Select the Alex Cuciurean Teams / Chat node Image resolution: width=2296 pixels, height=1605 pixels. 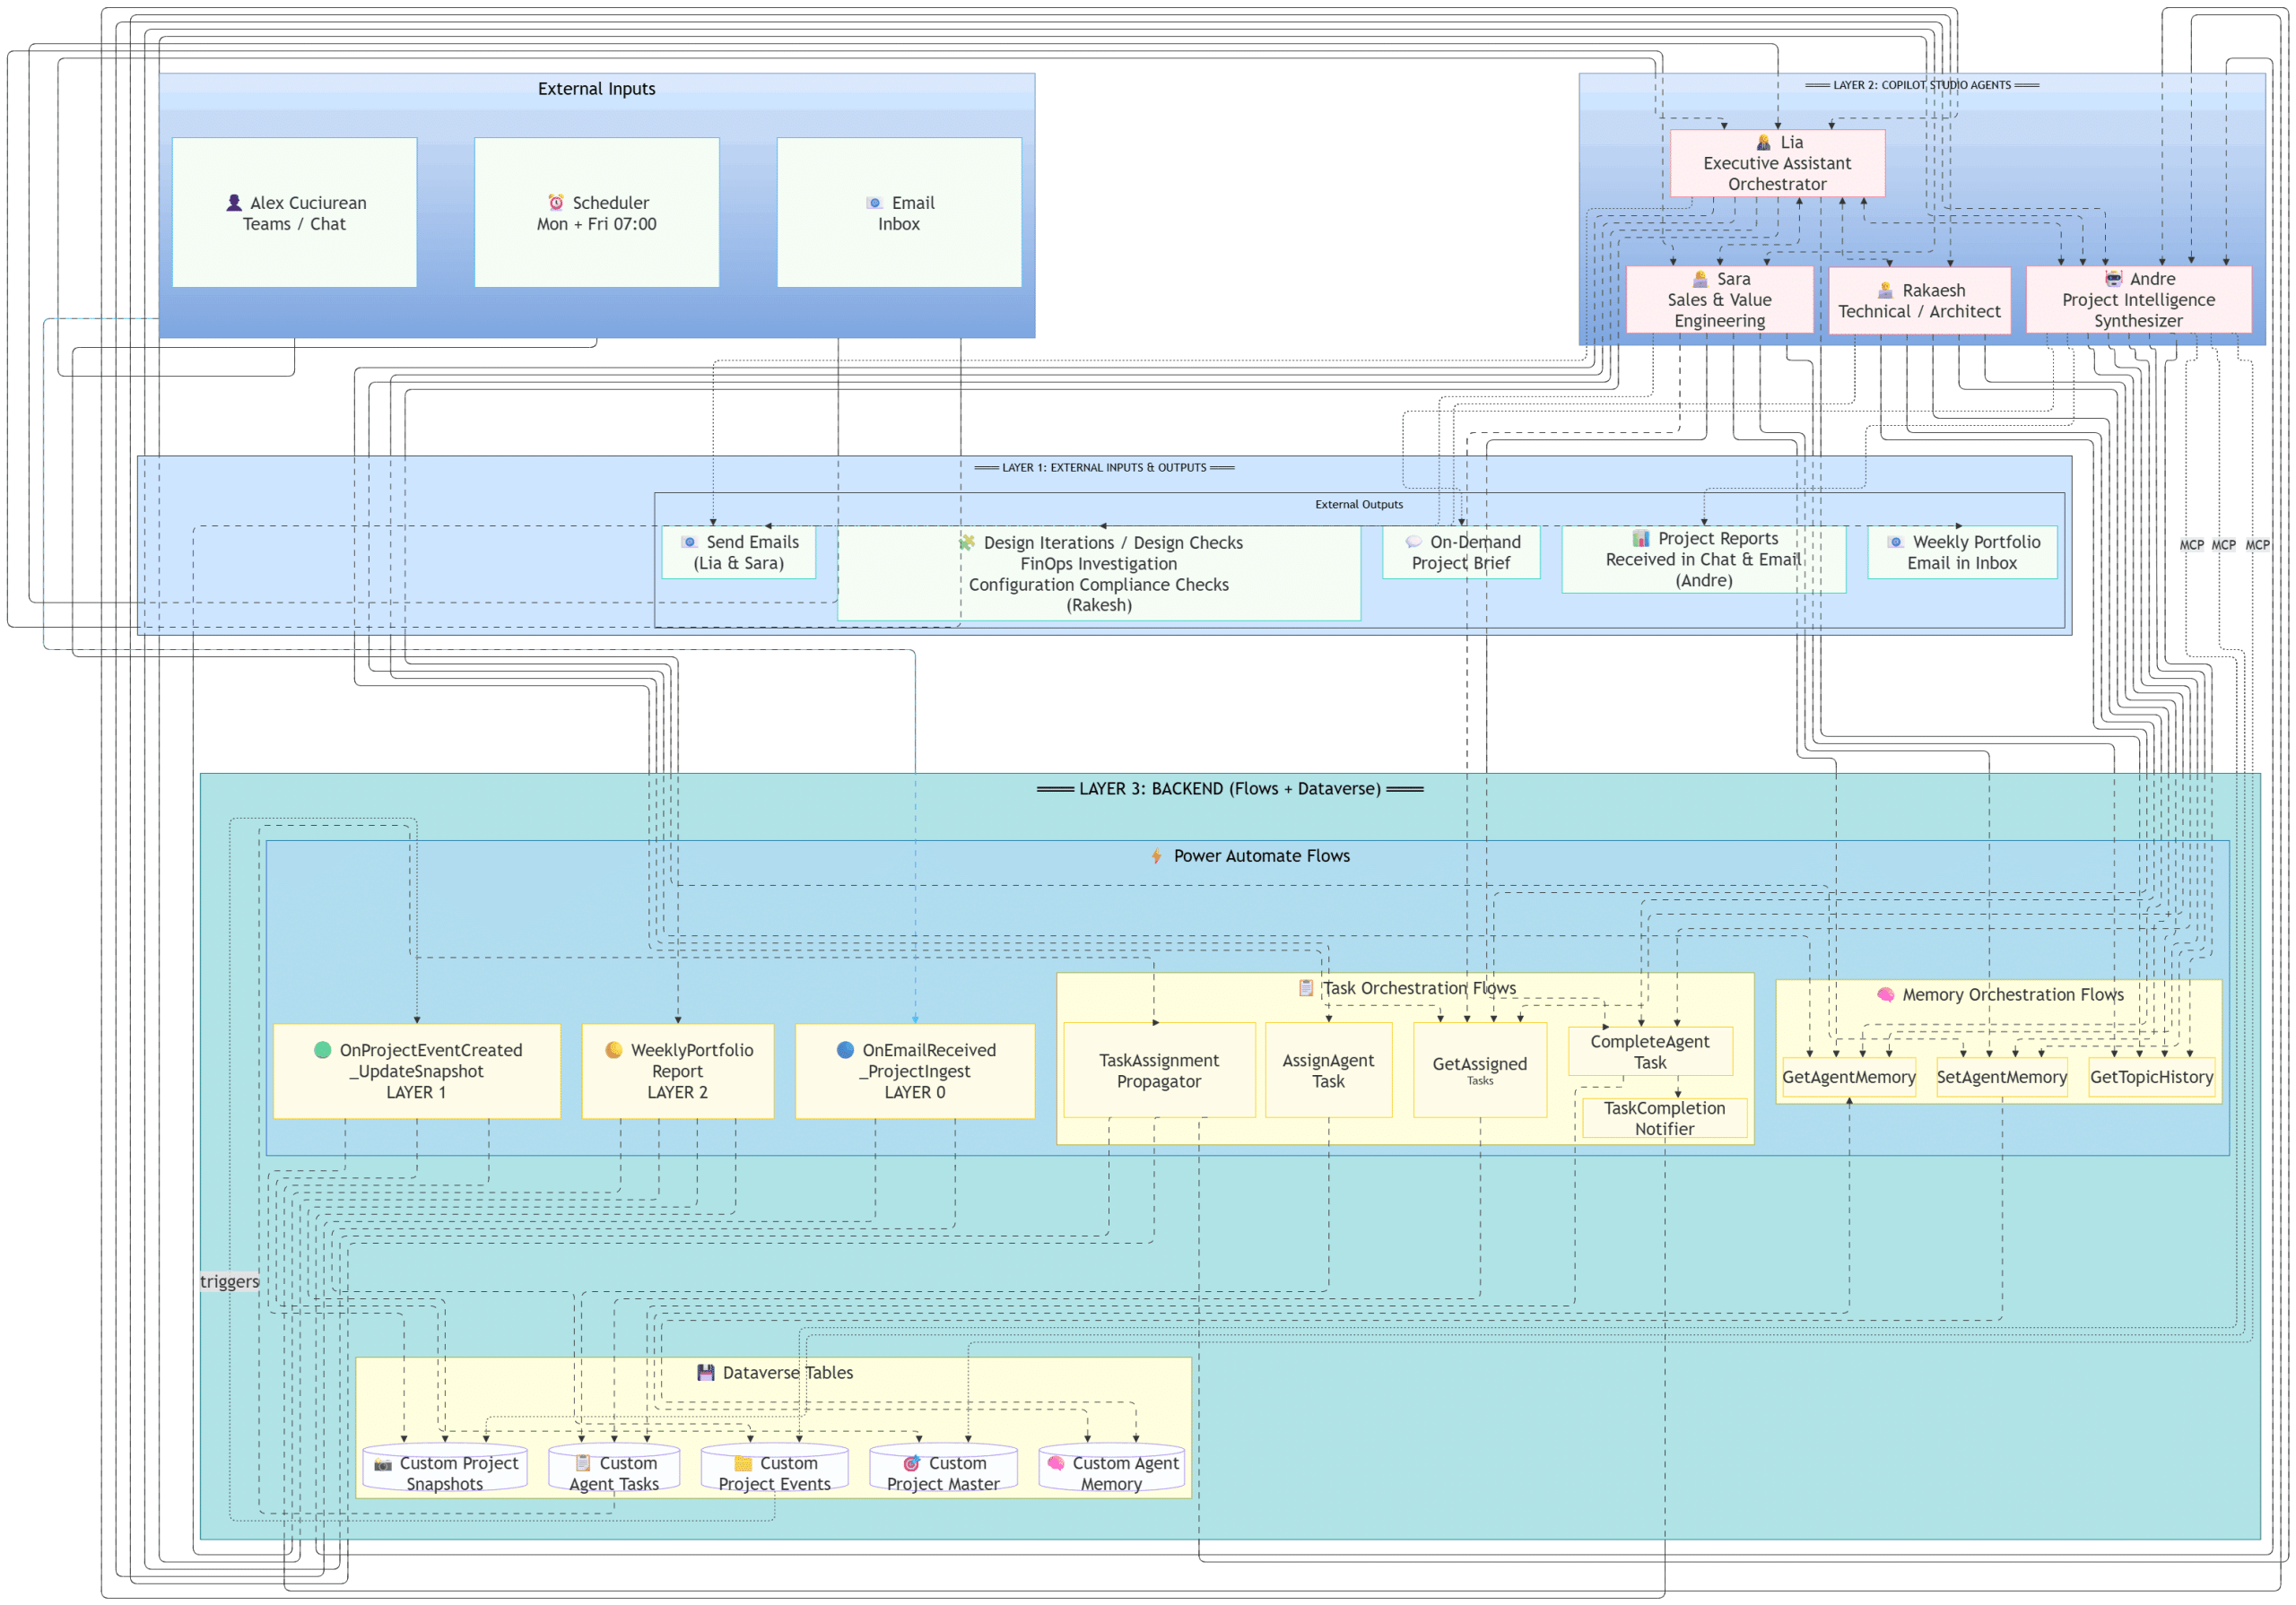(294, 213)
